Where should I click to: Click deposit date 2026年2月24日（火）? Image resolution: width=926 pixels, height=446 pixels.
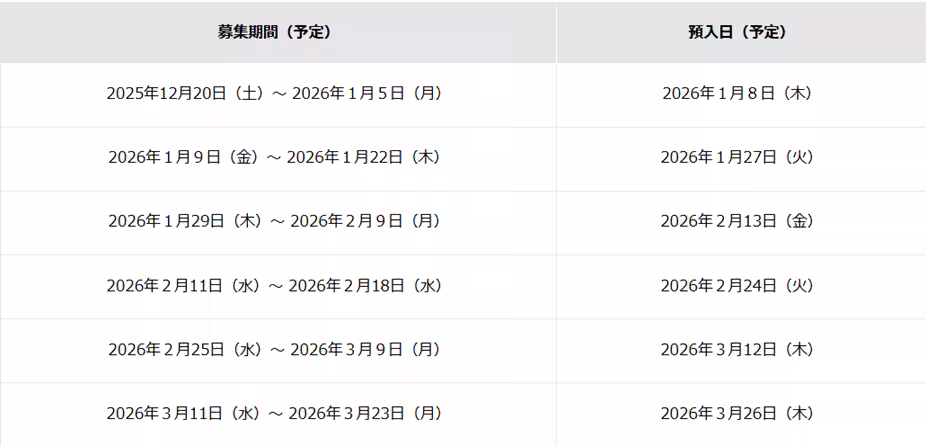[x=737, y=286]
